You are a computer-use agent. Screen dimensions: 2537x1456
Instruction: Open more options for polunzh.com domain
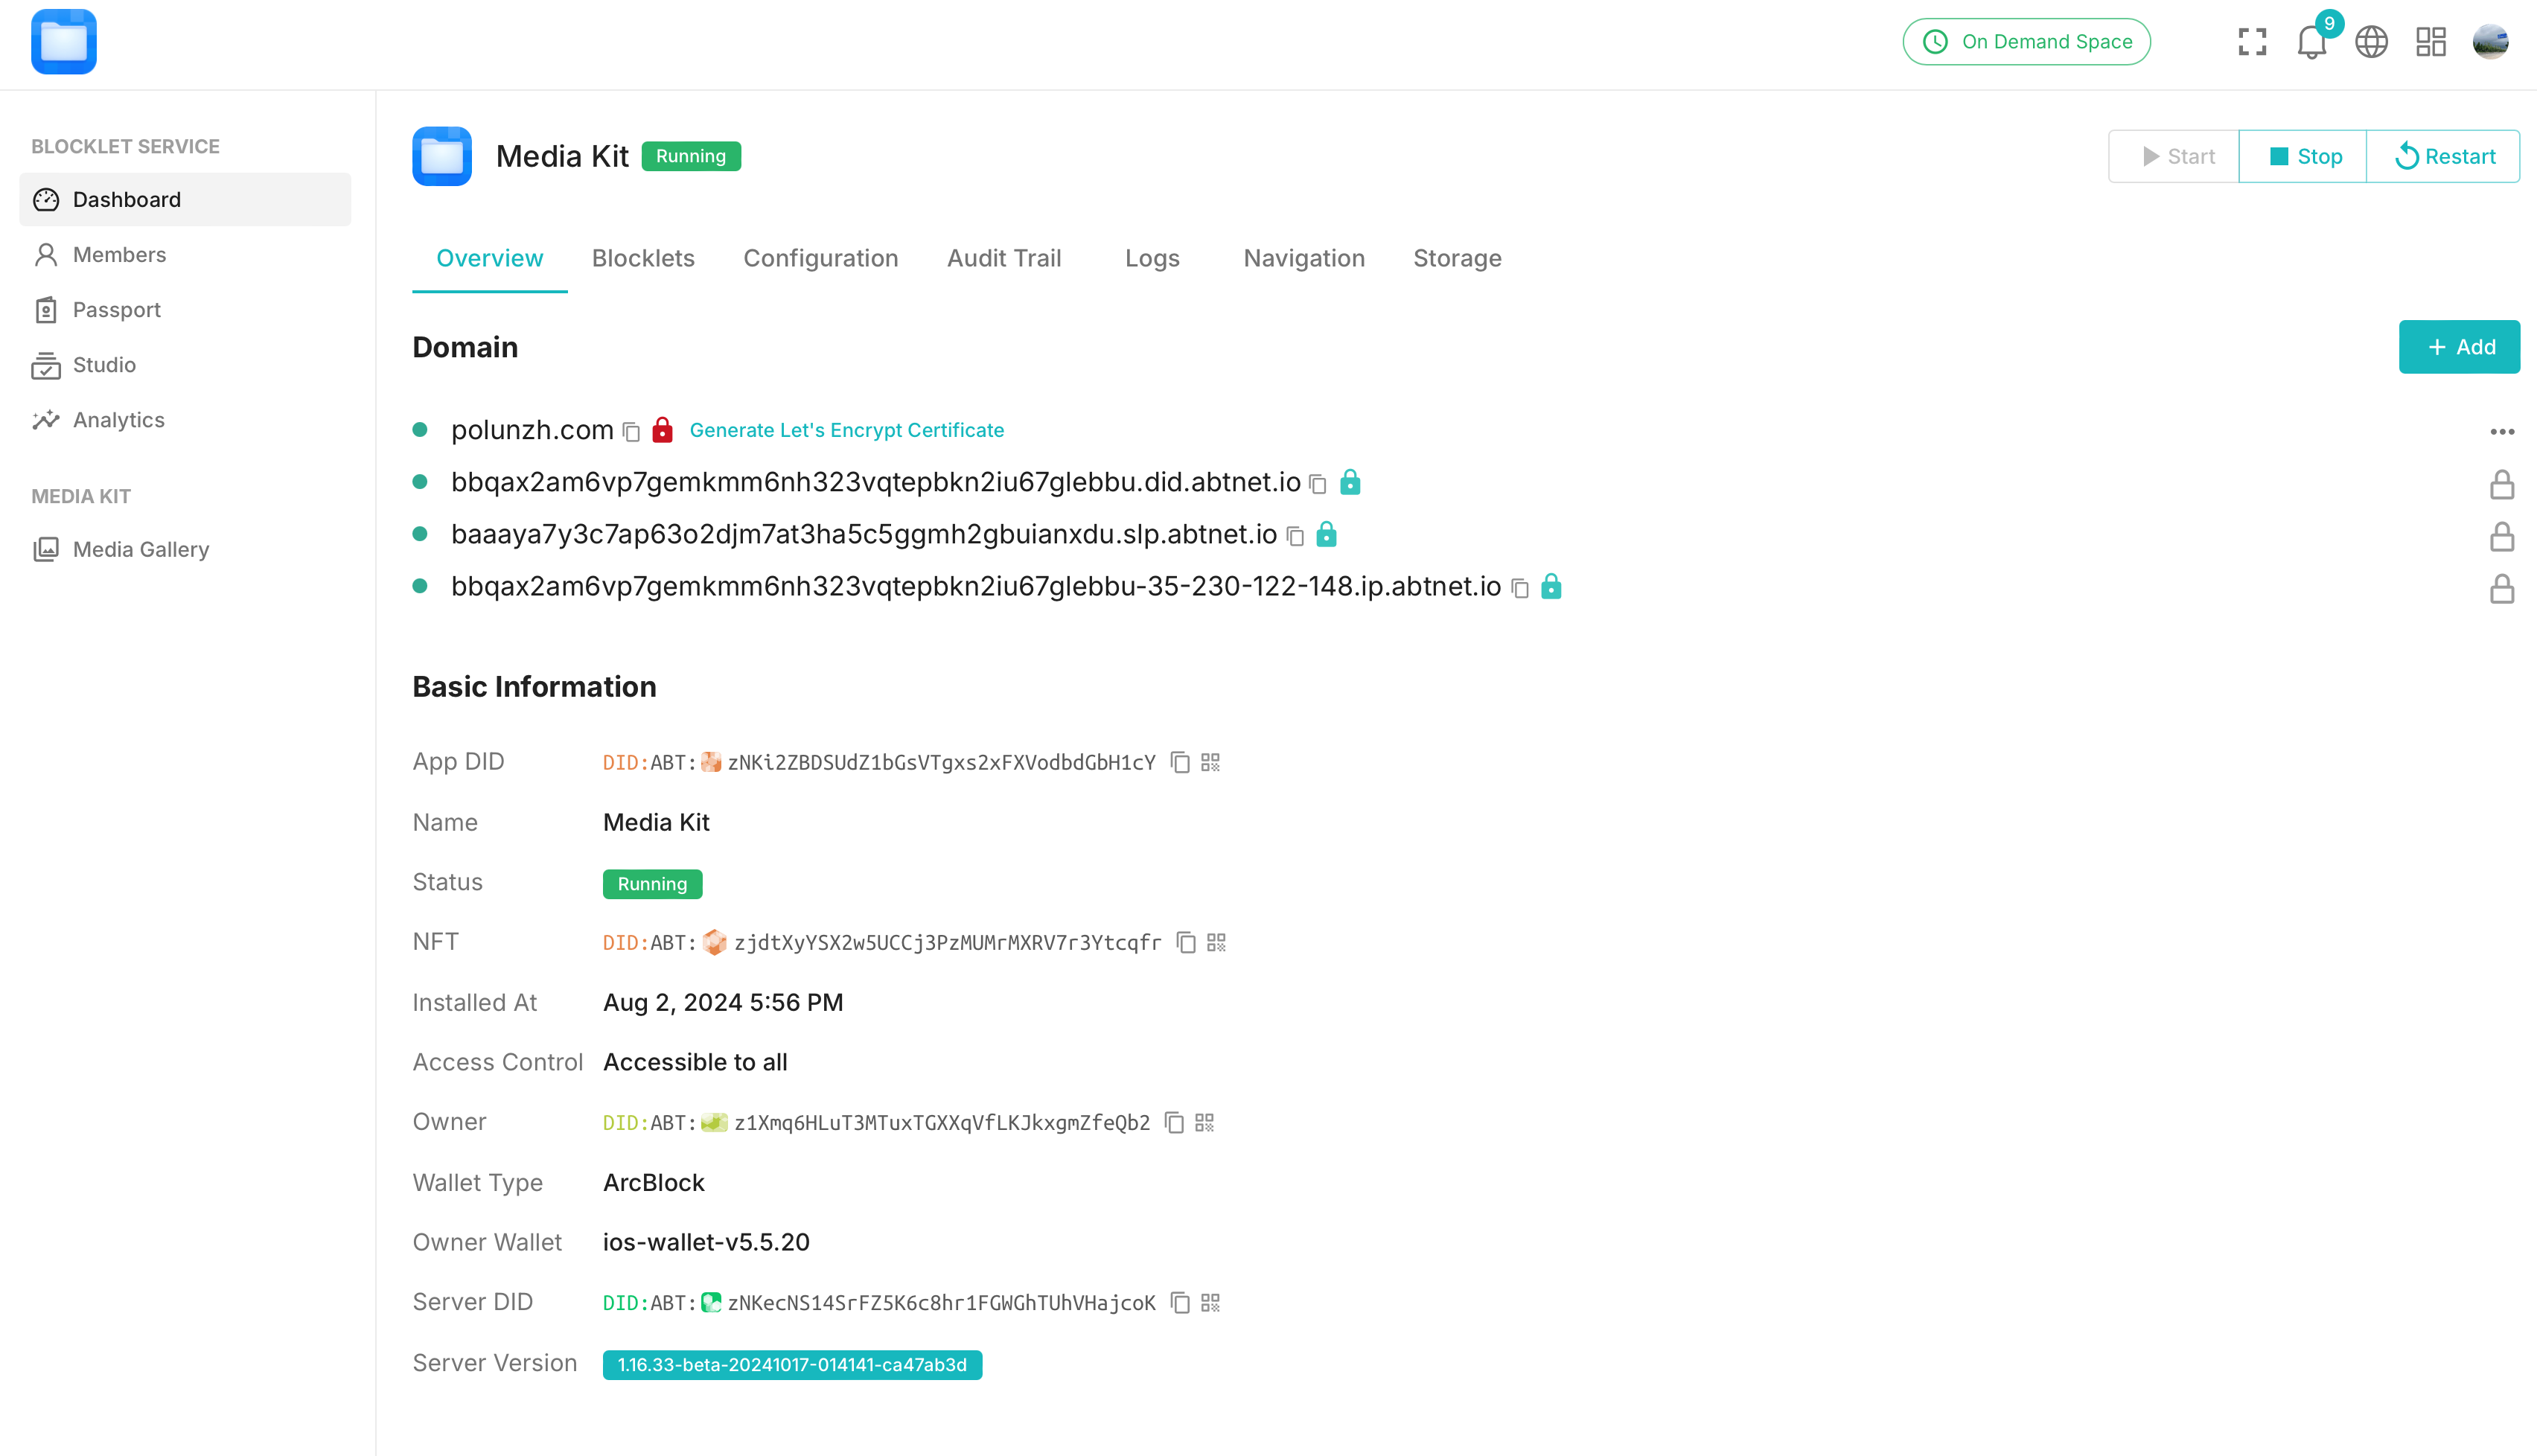tap(2501, 432)
